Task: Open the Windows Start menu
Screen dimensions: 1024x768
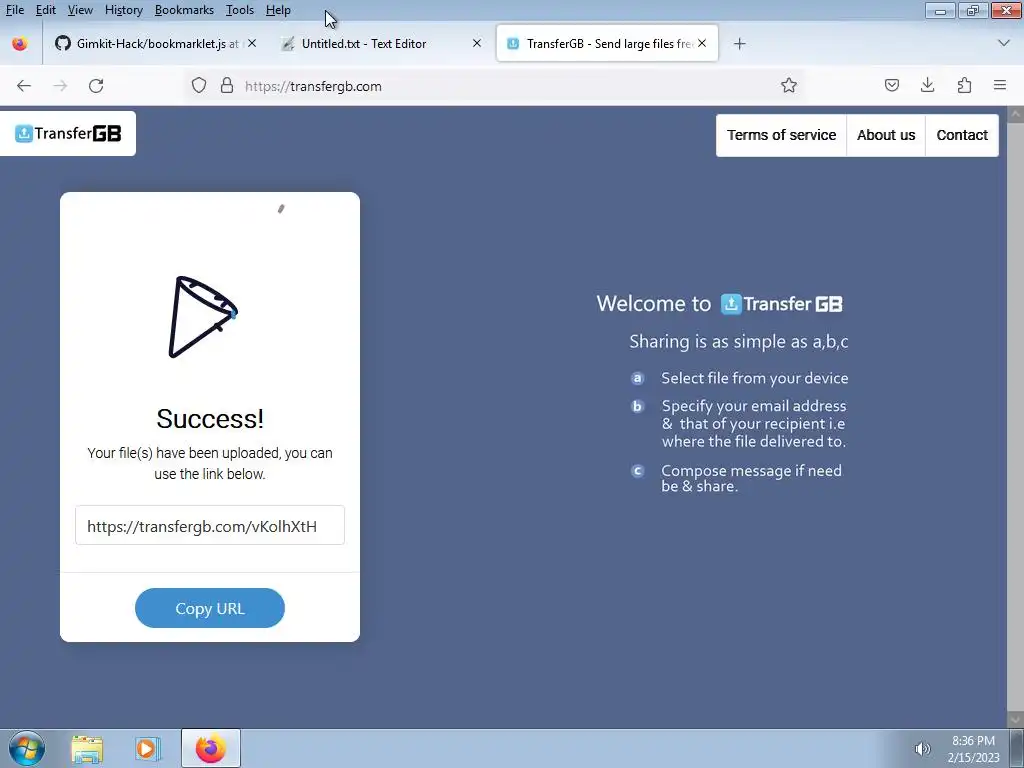Action: coord(27,748)
